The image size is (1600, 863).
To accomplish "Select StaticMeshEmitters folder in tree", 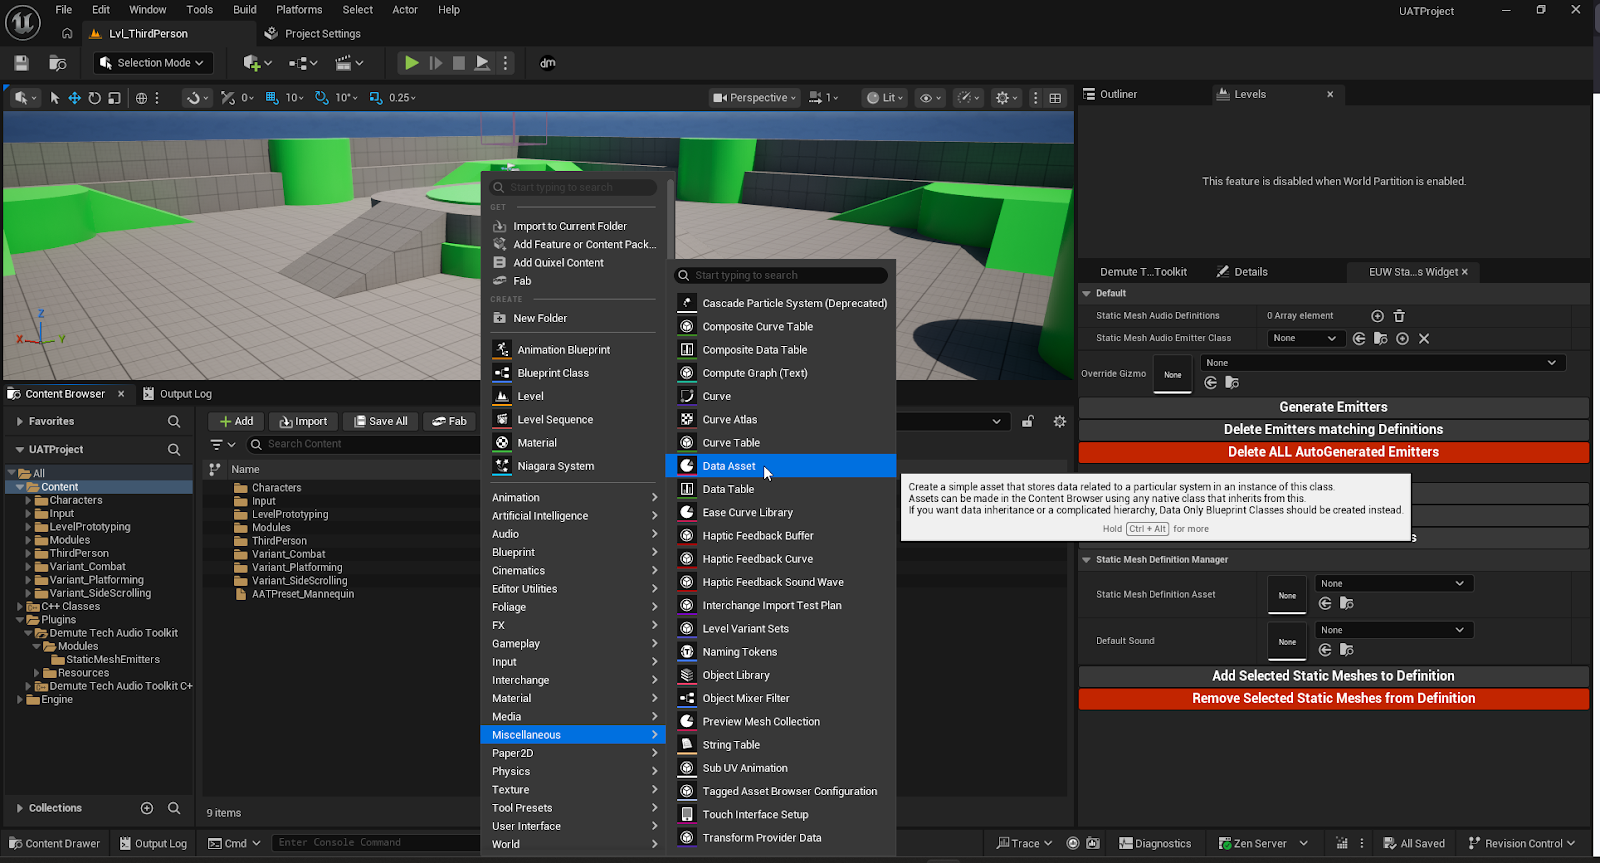I will (x=112, y=659).
